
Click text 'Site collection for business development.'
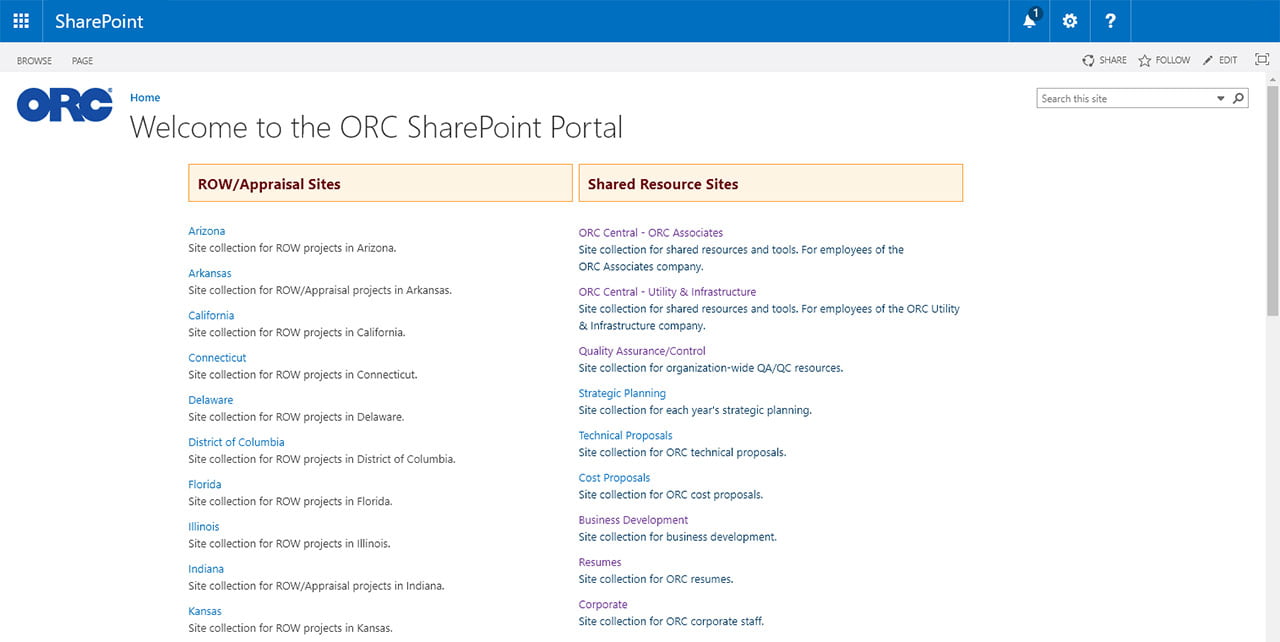coord(678,537)
